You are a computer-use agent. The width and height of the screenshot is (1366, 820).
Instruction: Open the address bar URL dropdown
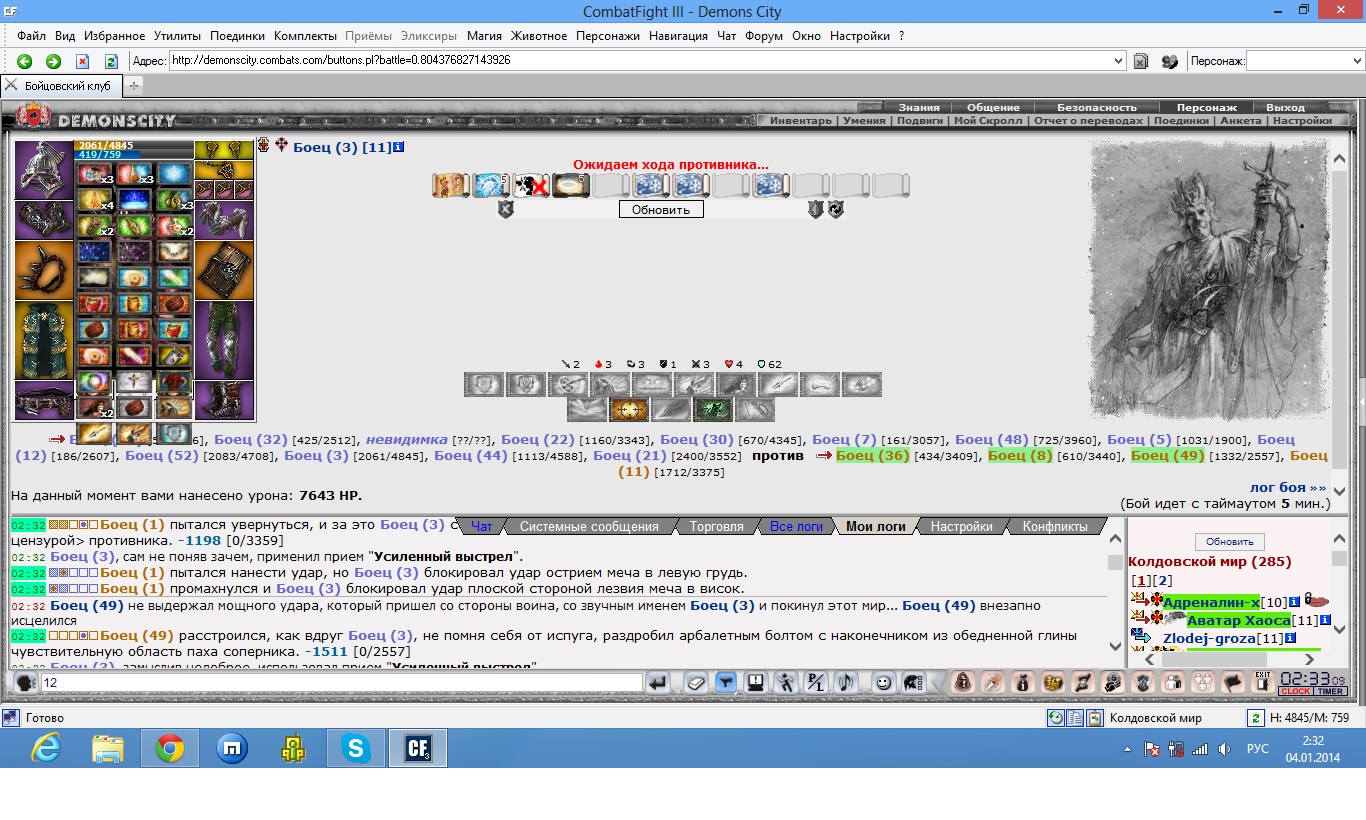pyautogui.click(x=1119, y=61)
